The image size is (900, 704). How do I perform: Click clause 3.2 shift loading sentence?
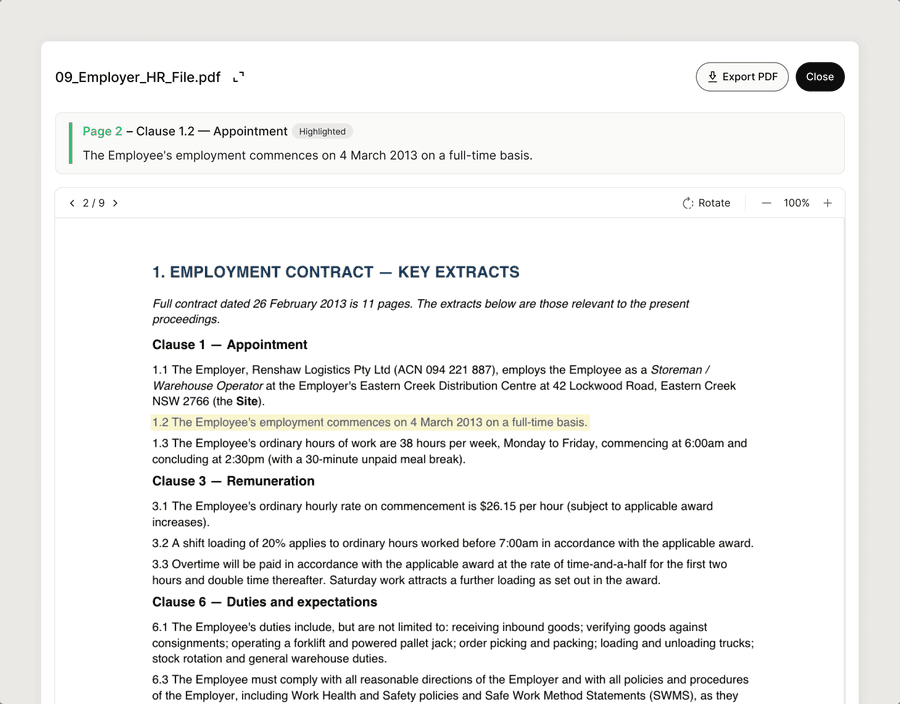click(453, 543)
